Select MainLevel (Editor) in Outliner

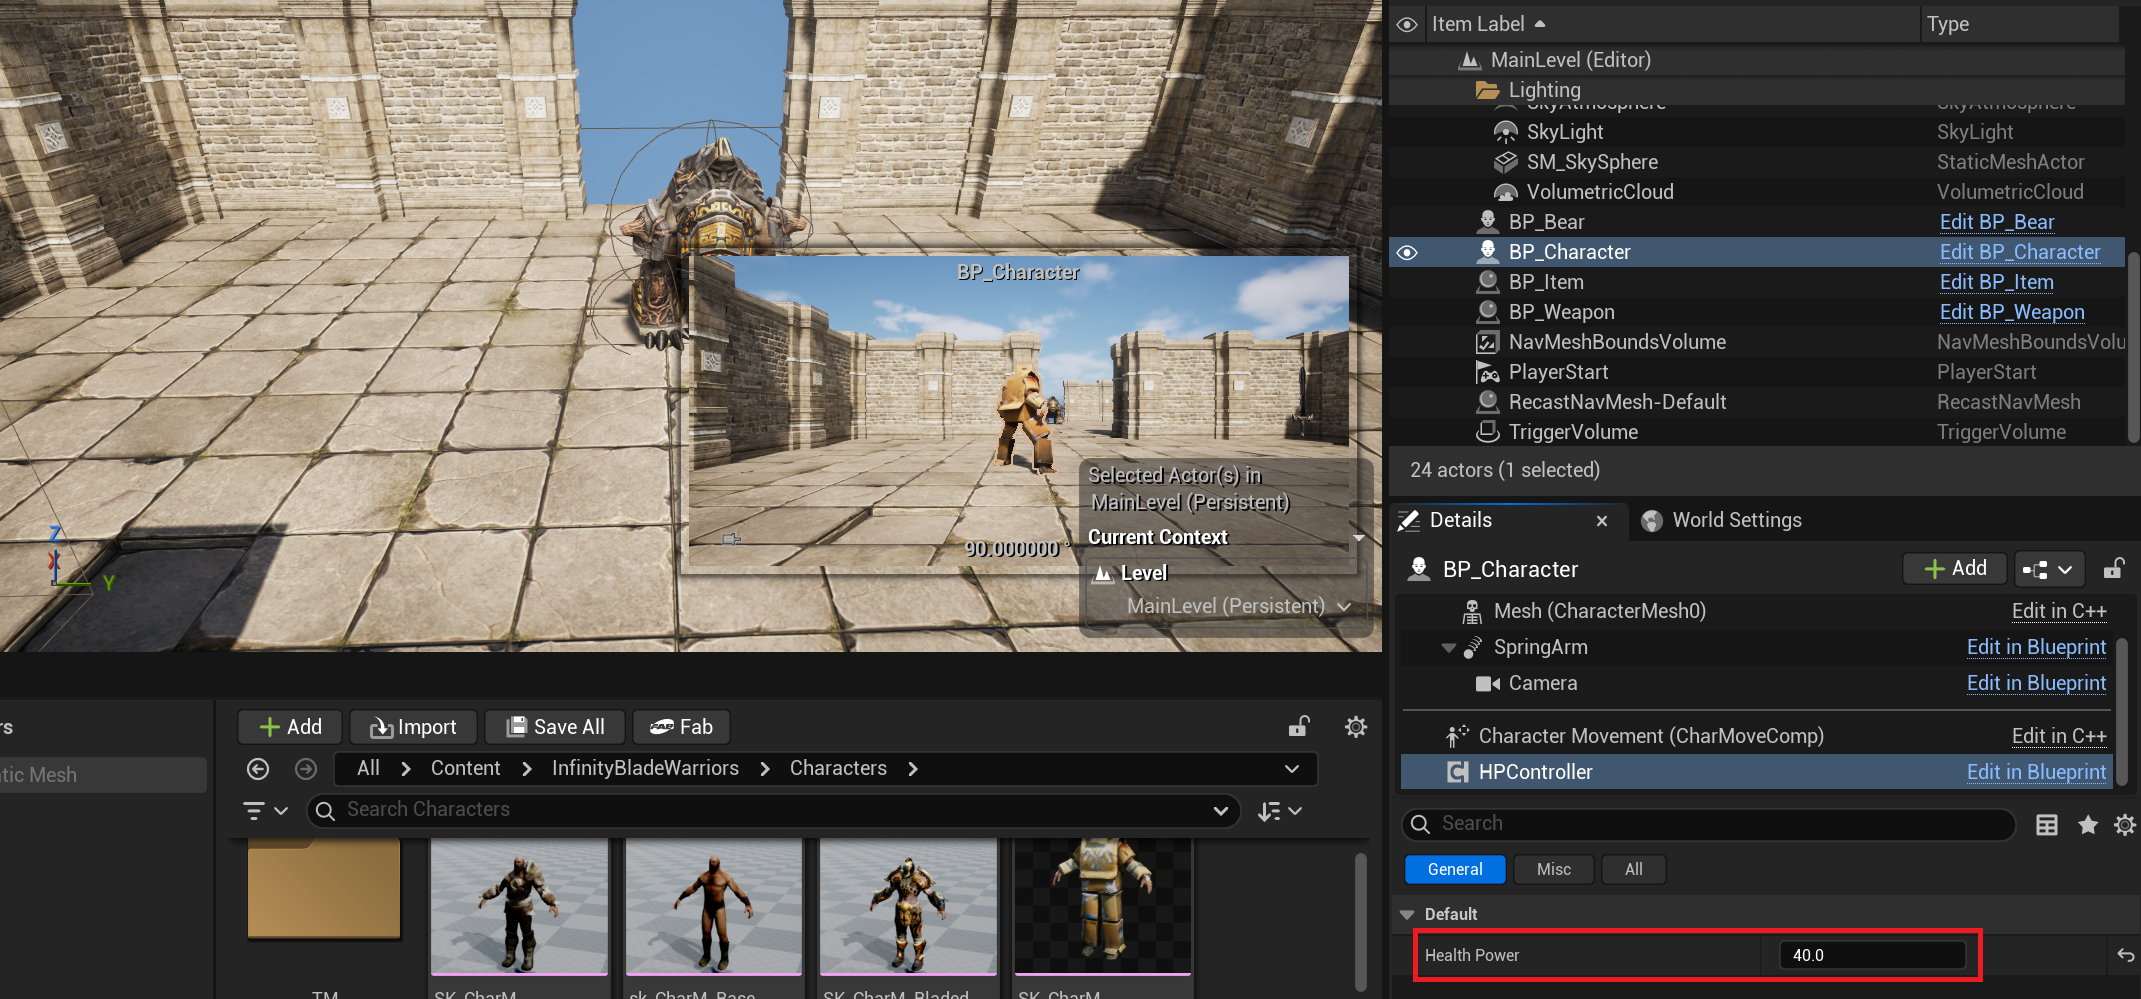[x=1570, y=60]
